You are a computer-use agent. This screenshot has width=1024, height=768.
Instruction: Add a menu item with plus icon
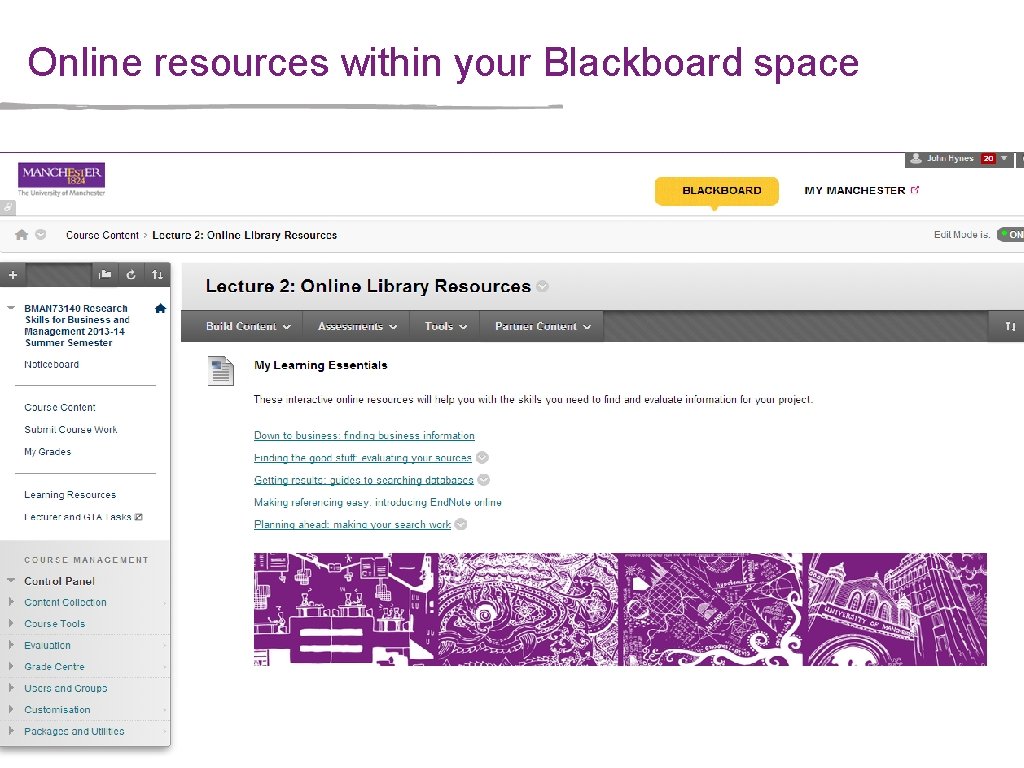12,275
